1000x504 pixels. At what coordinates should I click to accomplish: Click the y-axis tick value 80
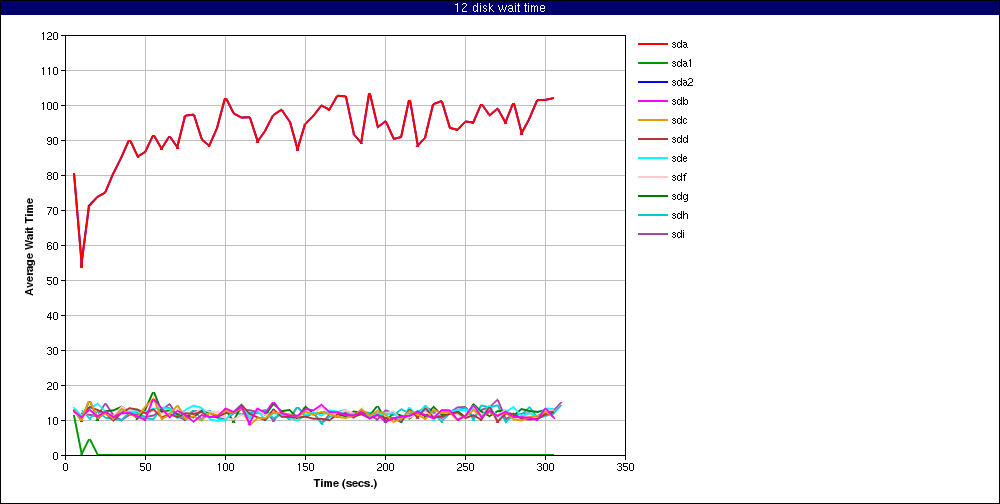pos(54,175)
